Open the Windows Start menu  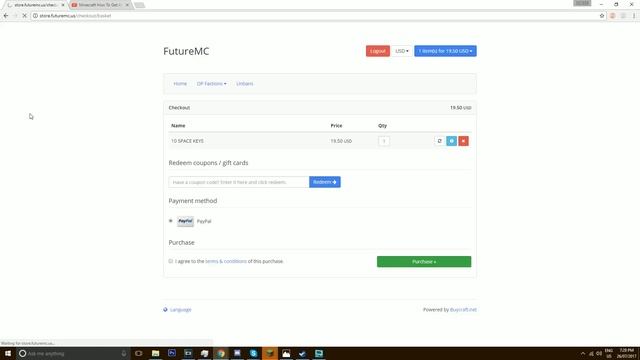tap(8, 353)
